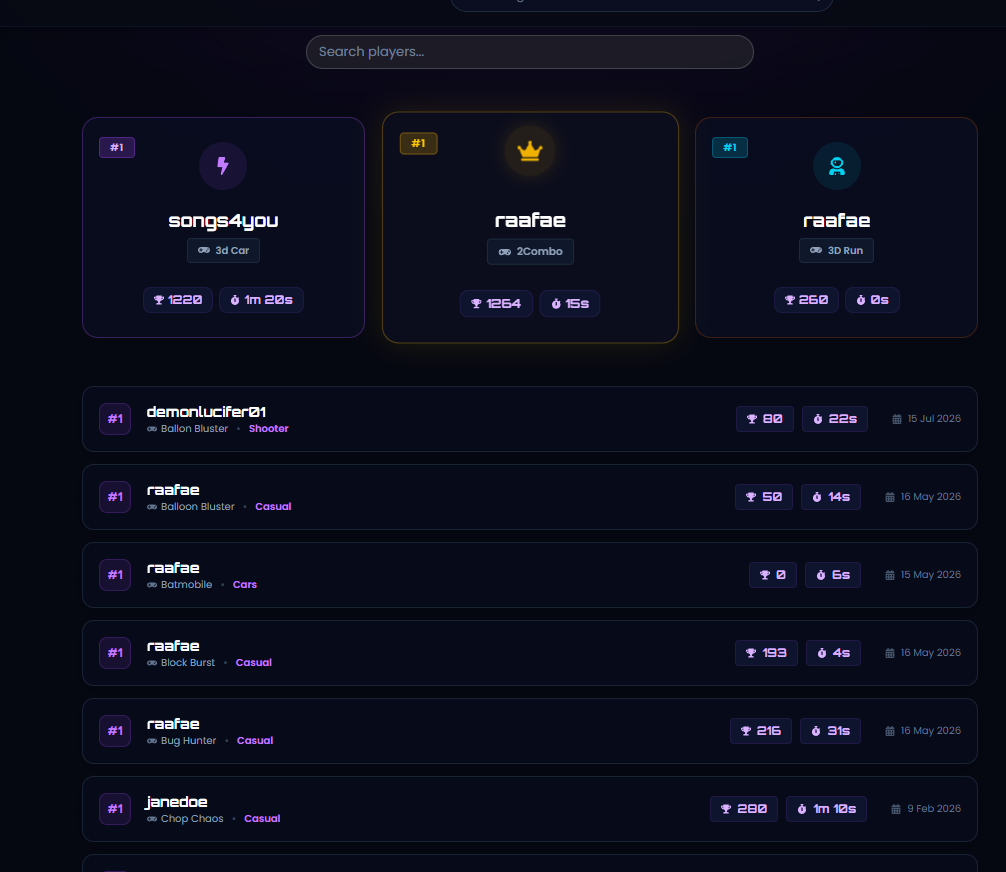1006x872 pixels.
Task: Select the gold #1 badge on 2Combo card
Action: (418, 143)
